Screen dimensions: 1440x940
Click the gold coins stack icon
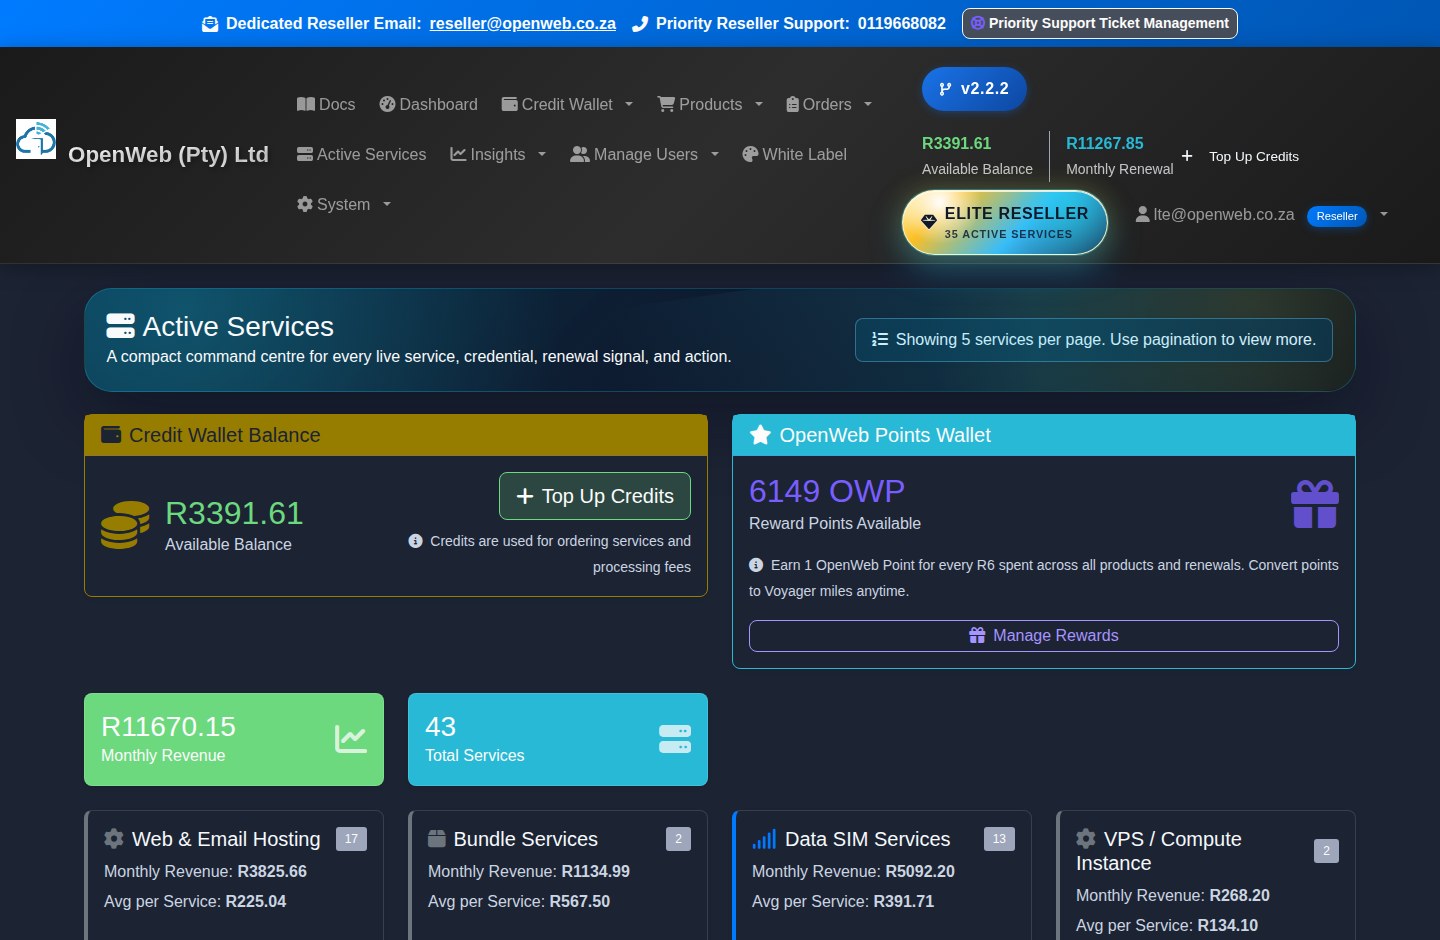(126, 525)
